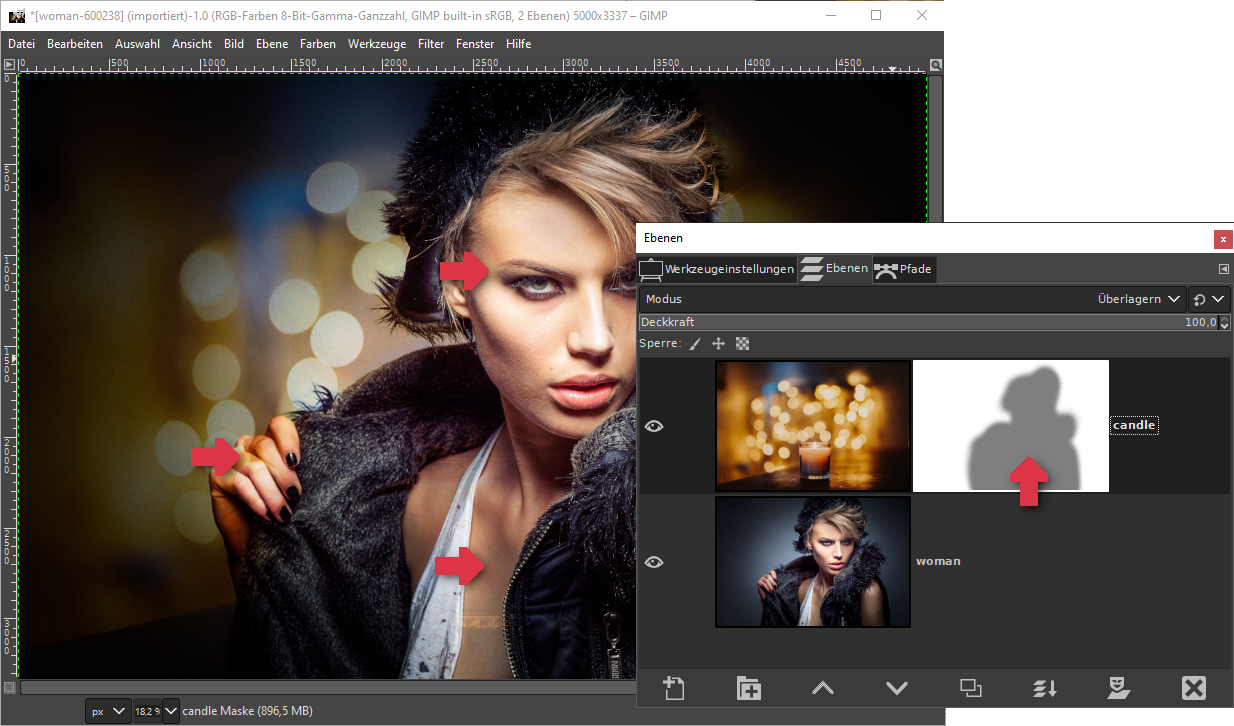Reset the blend mode with the reset arrow
The image size is (1234, 726).
(x=1199, y=298)
